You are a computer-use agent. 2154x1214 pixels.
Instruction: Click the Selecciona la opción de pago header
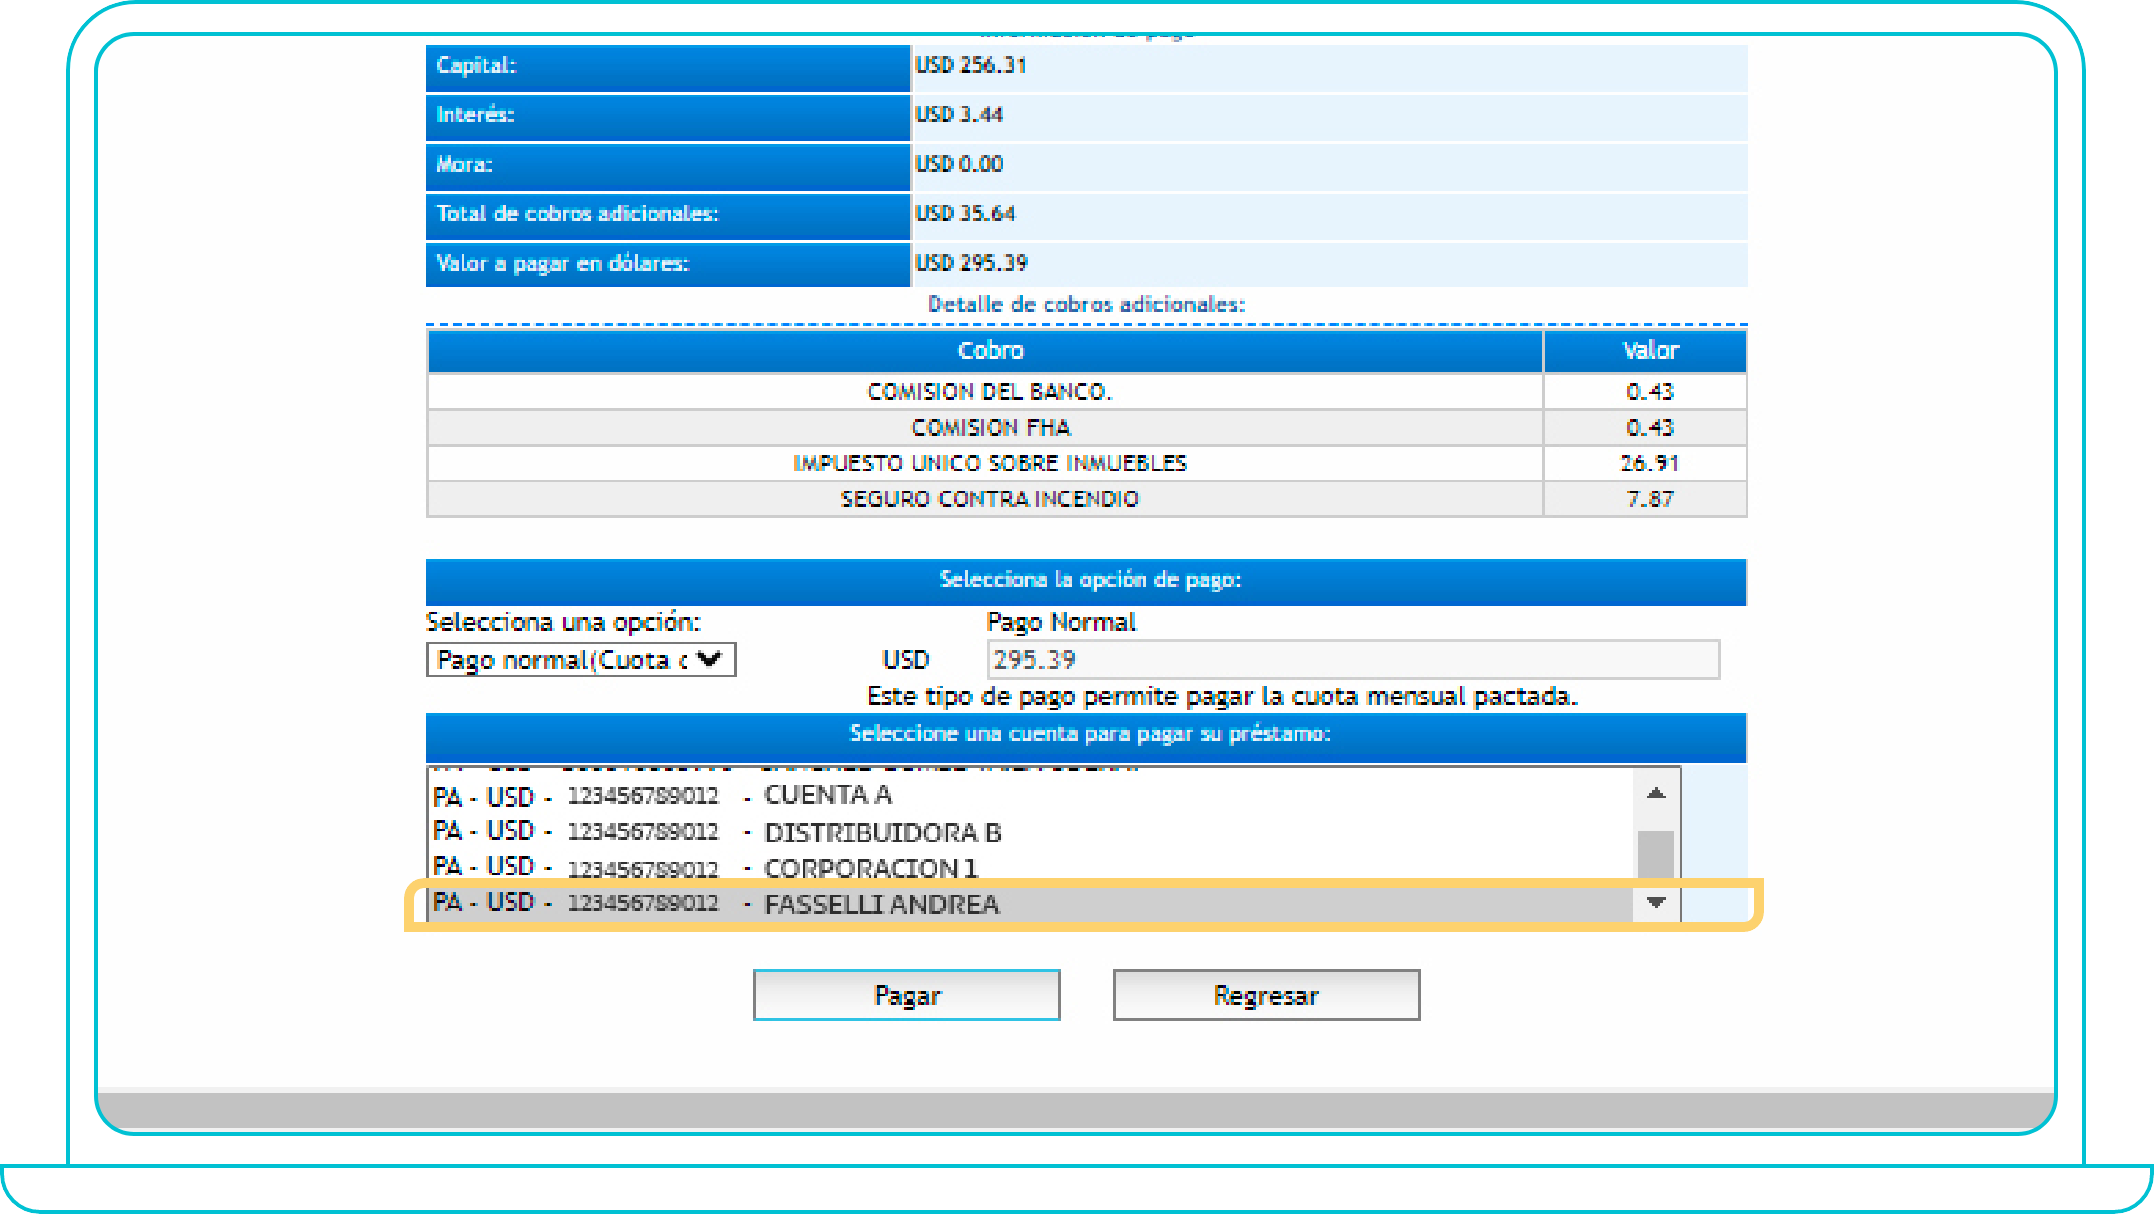pos(1089,580)
